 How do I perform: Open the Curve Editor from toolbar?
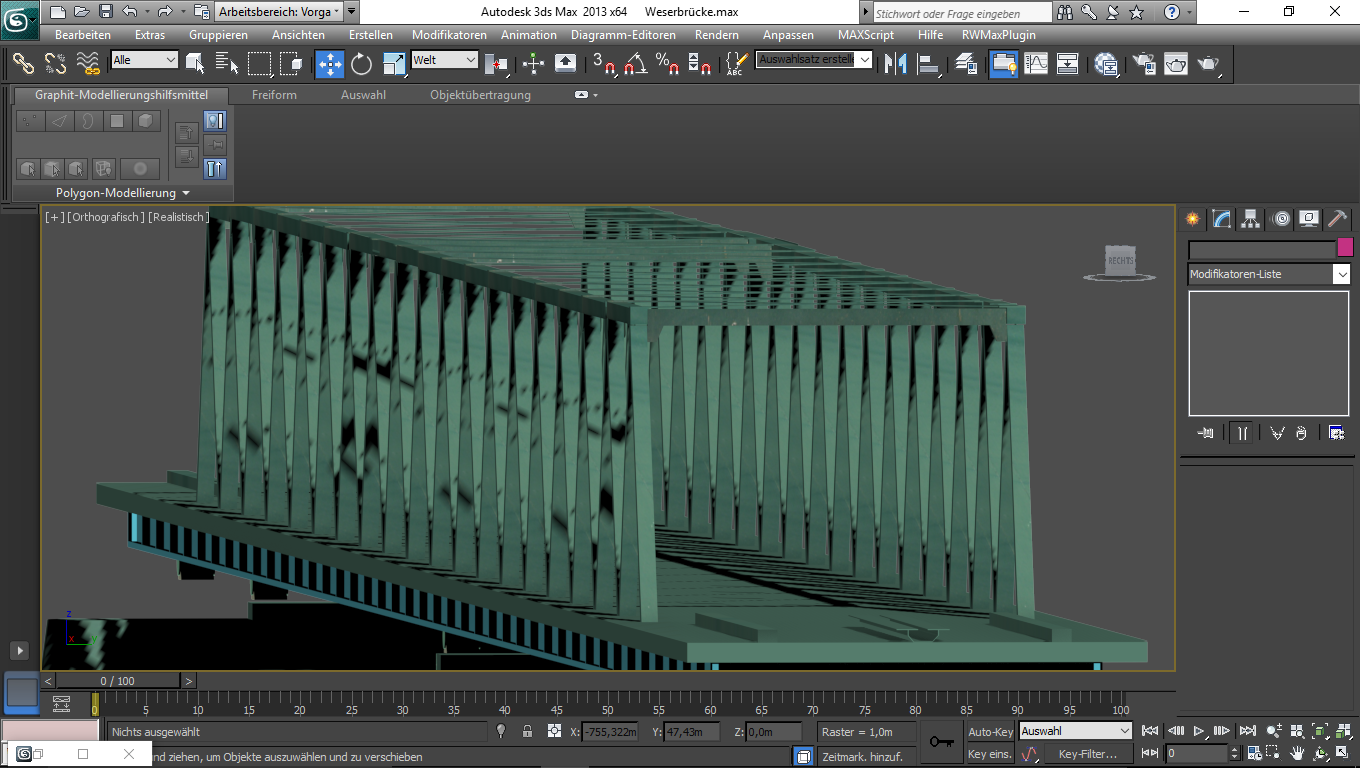[x=1036, y=64]
